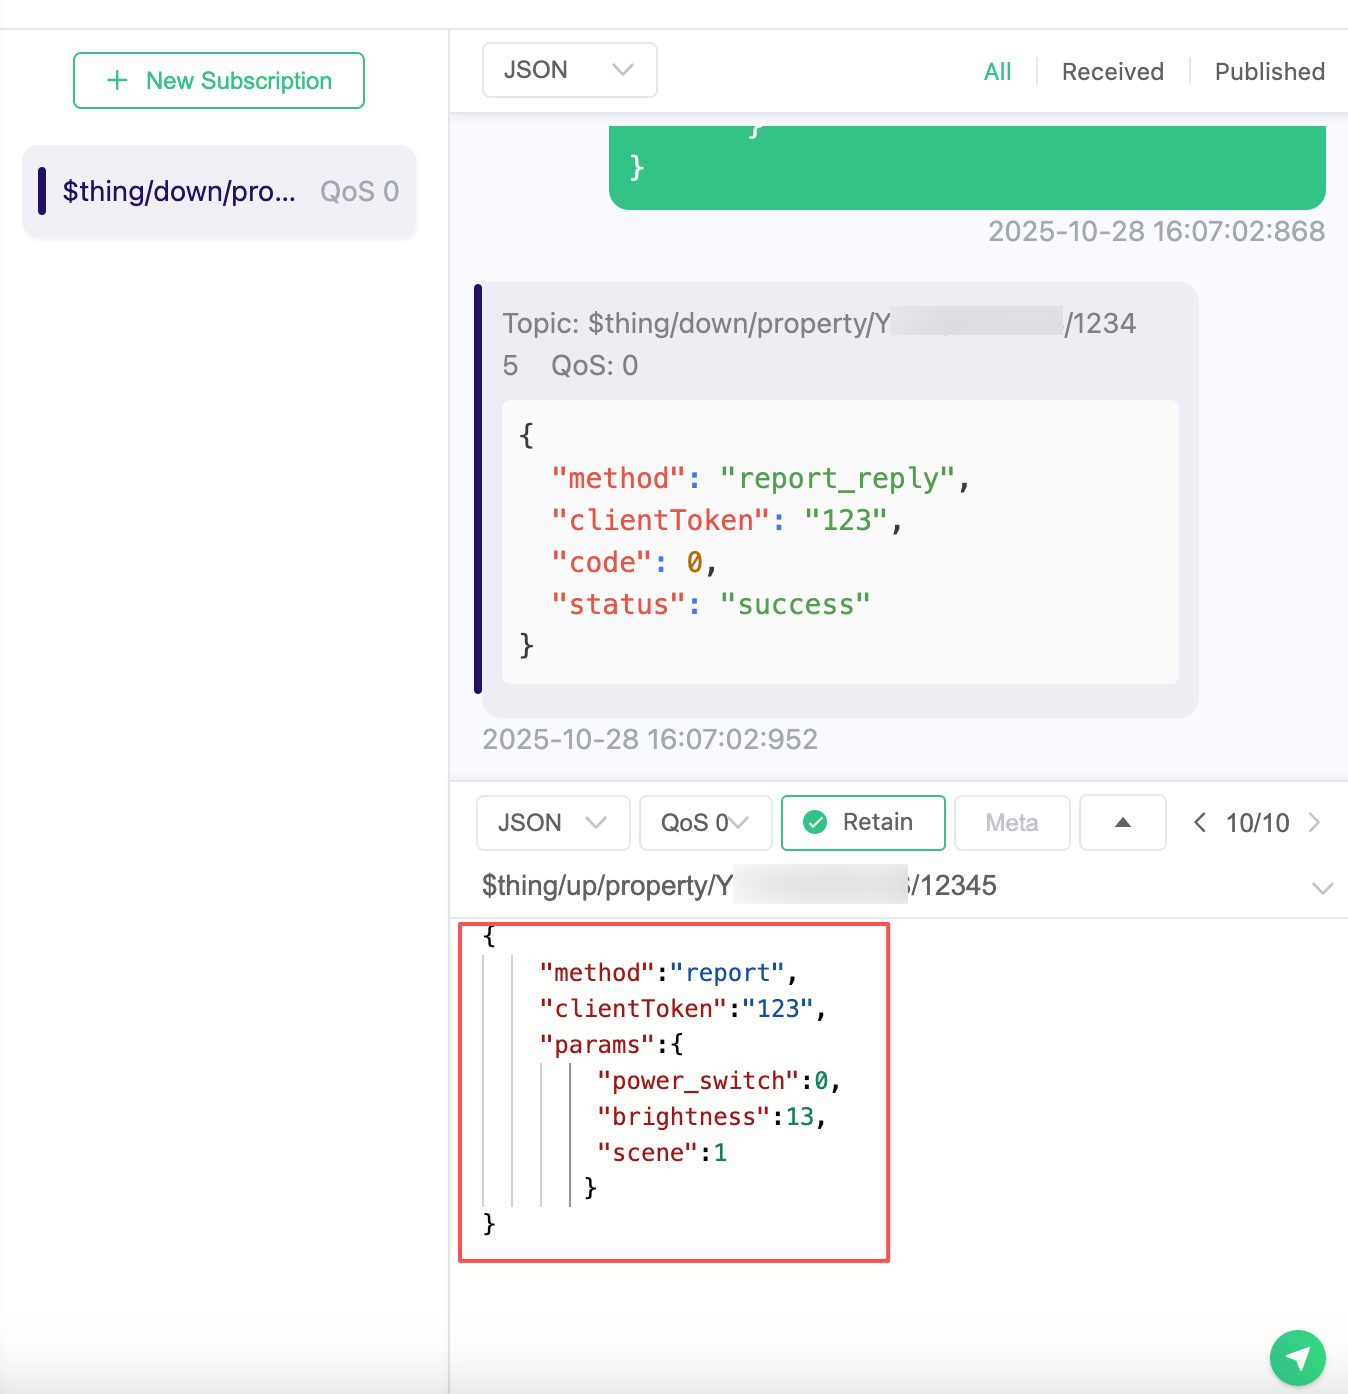Filter to Published messages
Viewport: 1348px width, 1394px height.
pyautogui.click(x=1269, y=72)
